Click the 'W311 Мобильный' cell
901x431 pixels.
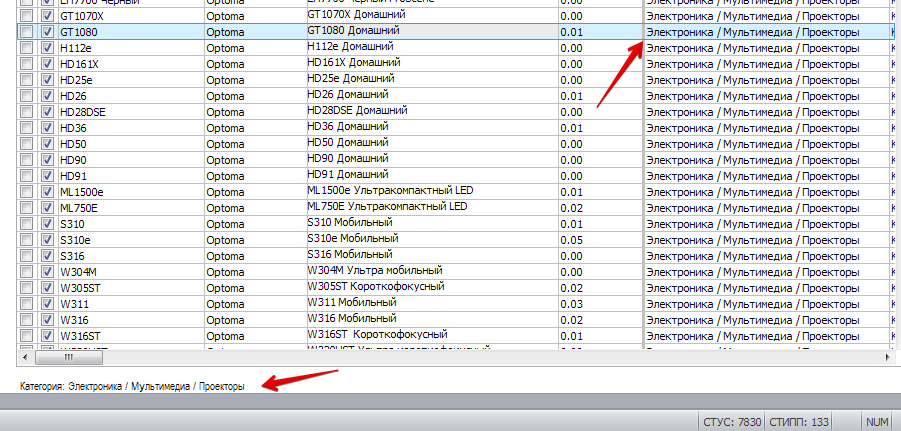click(432, 304)
